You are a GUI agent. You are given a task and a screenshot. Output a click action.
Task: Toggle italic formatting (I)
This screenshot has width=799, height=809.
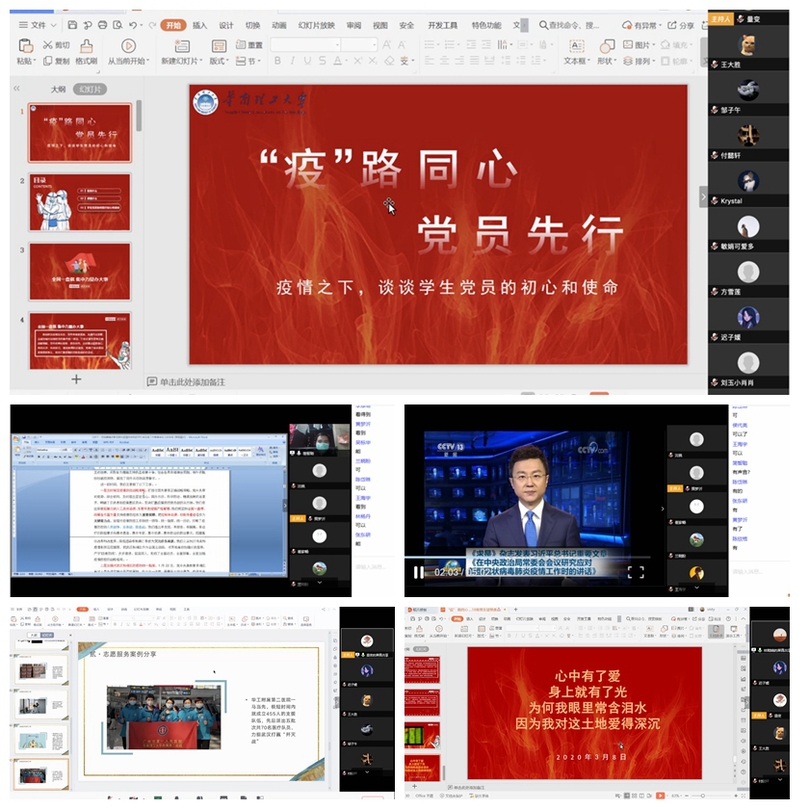293,61
